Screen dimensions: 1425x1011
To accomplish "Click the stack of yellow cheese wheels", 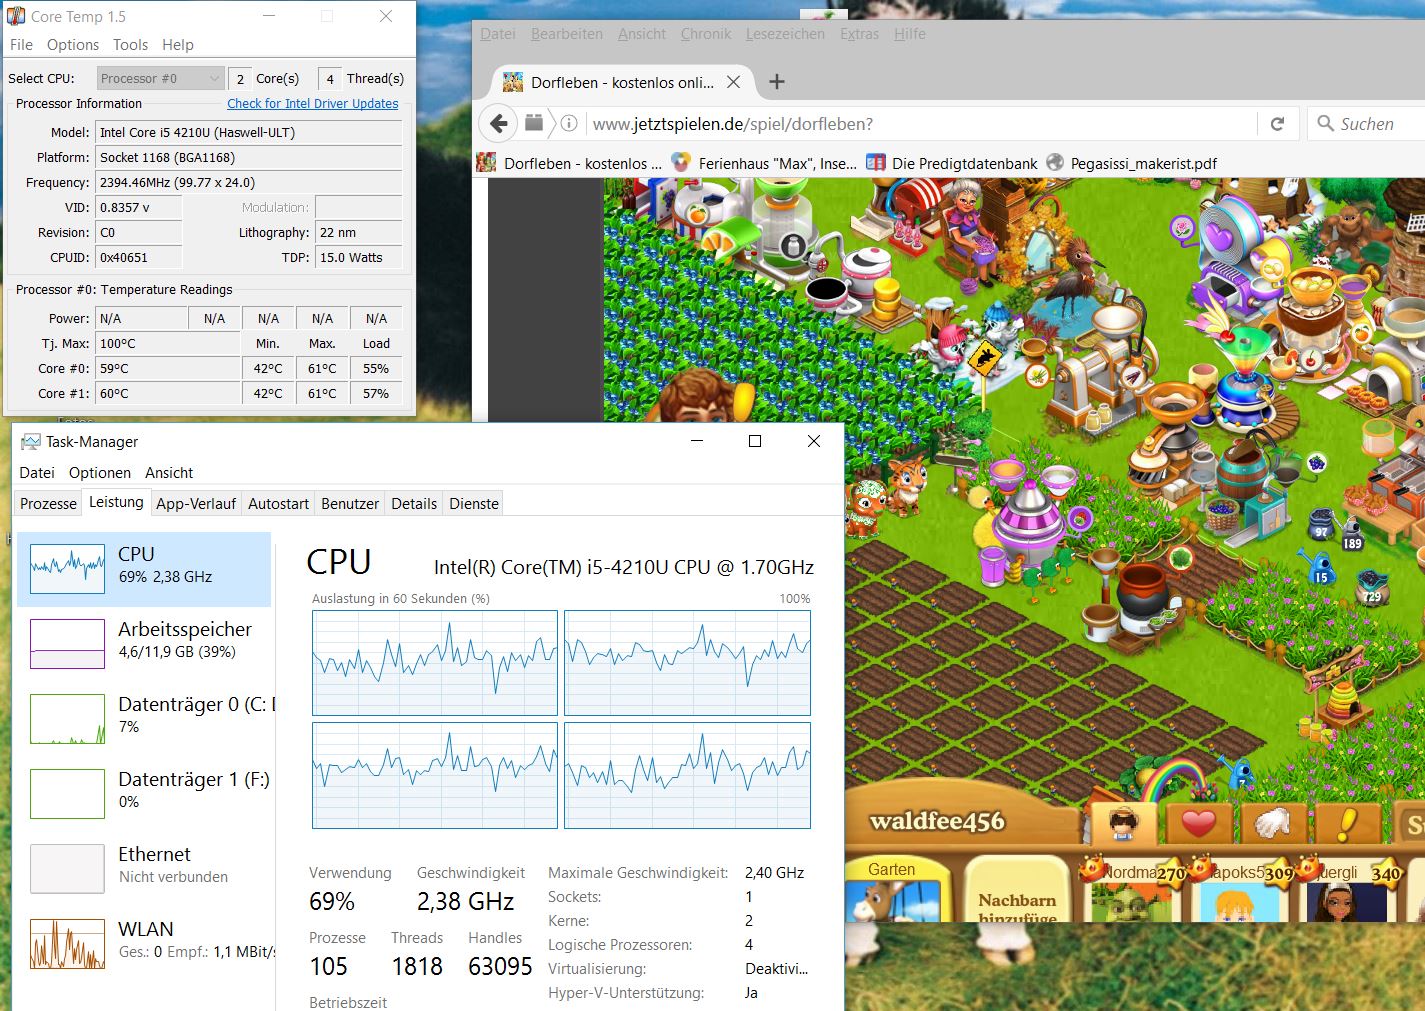I will [886, 297].
